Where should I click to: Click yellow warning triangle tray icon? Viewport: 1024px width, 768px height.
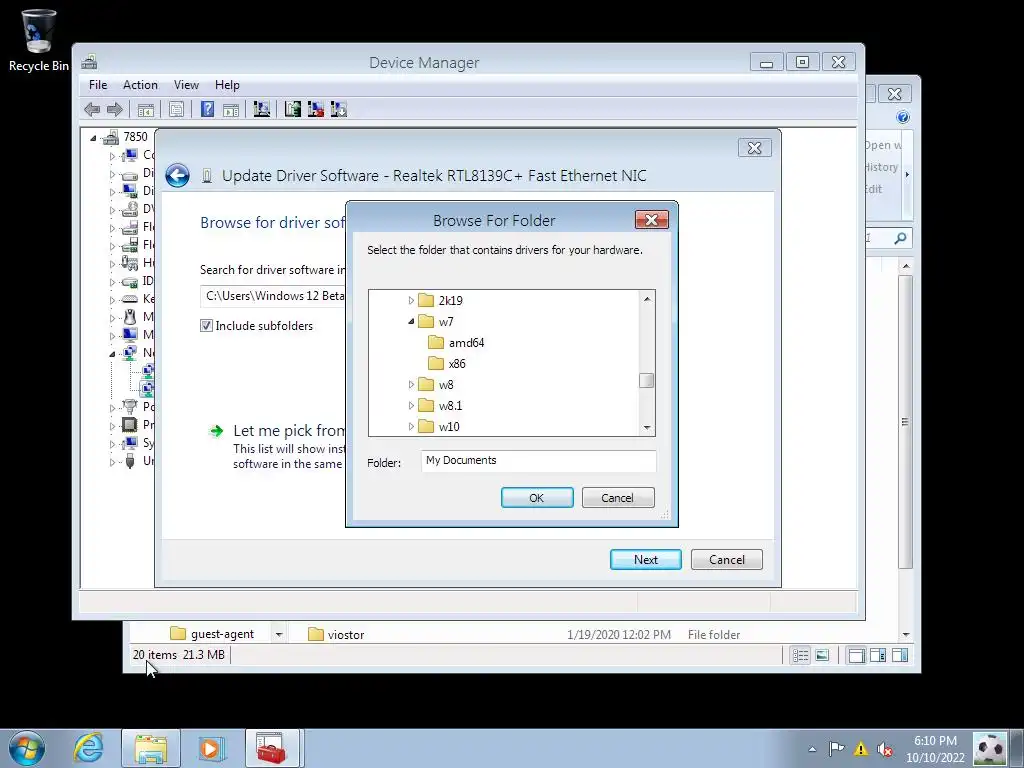(x=861, y=748)
